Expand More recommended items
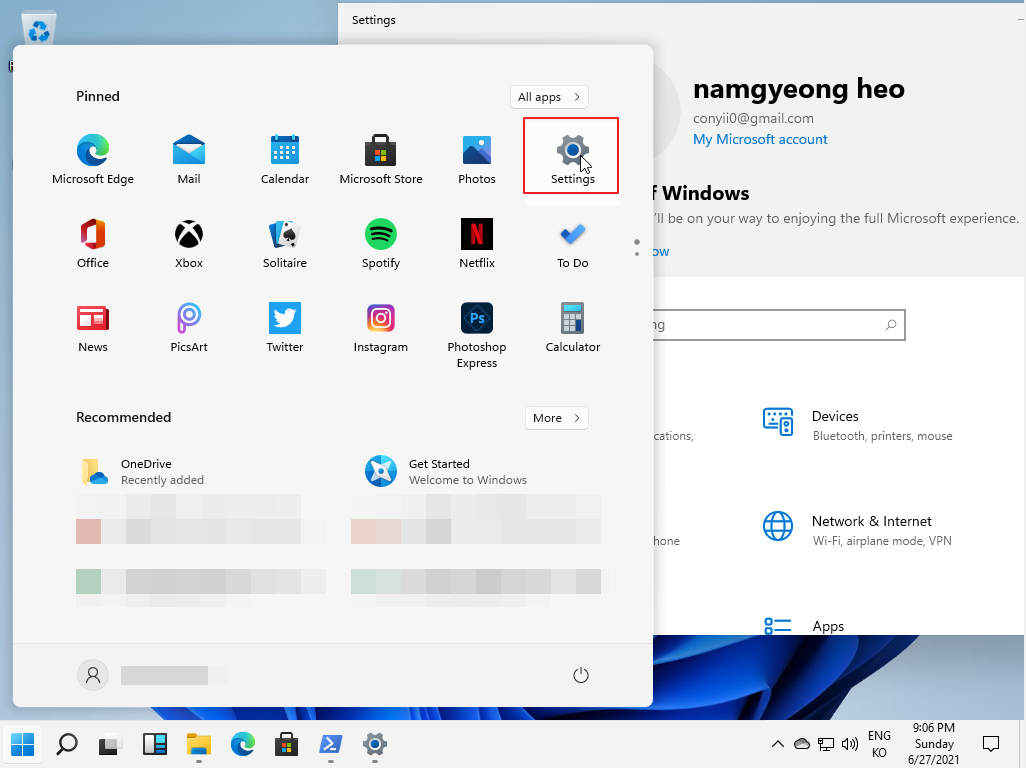 coord(557,418)
